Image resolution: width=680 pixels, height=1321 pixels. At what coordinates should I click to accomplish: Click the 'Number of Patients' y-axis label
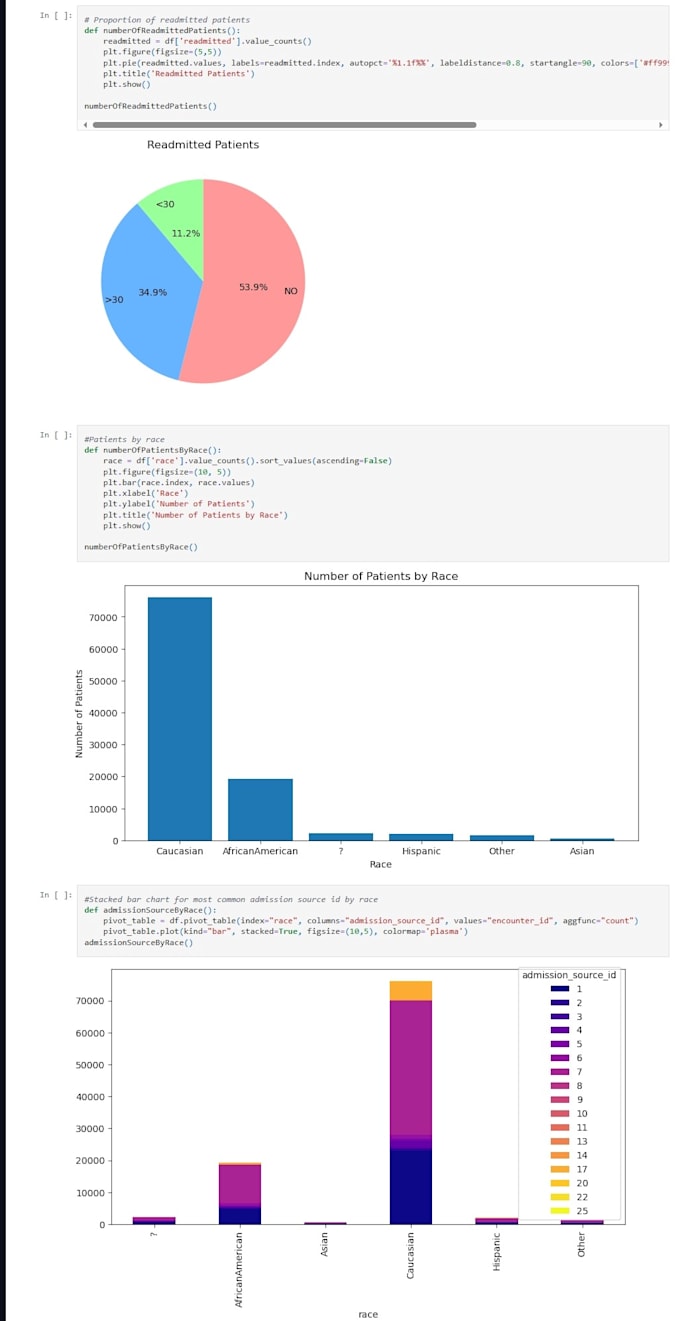pos(79,713)
